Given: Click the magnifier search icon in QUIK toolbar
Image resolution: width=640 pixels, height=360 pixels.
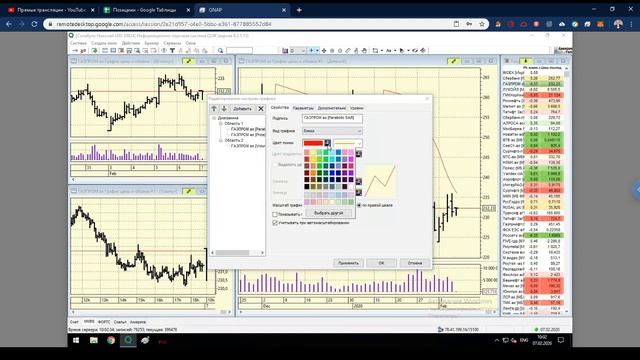Looking at the screenshot, I should (220, 51).
